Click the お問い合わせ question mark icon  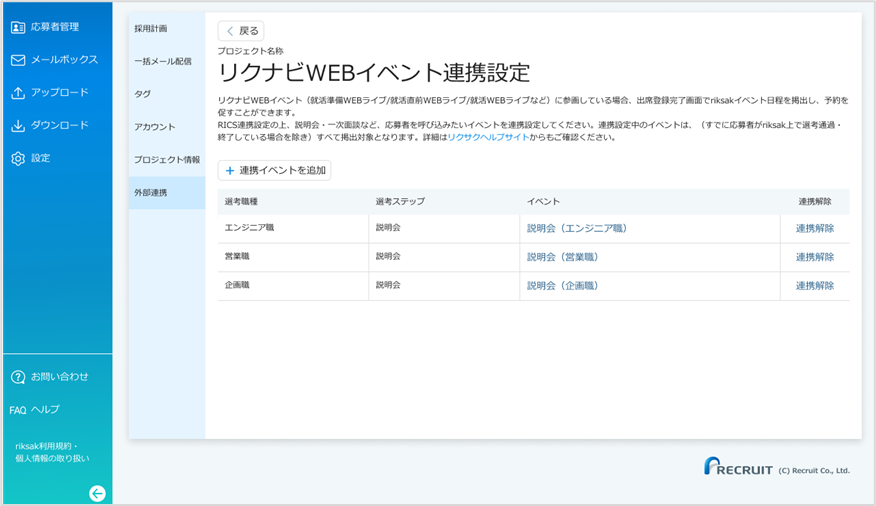[18, 377]
